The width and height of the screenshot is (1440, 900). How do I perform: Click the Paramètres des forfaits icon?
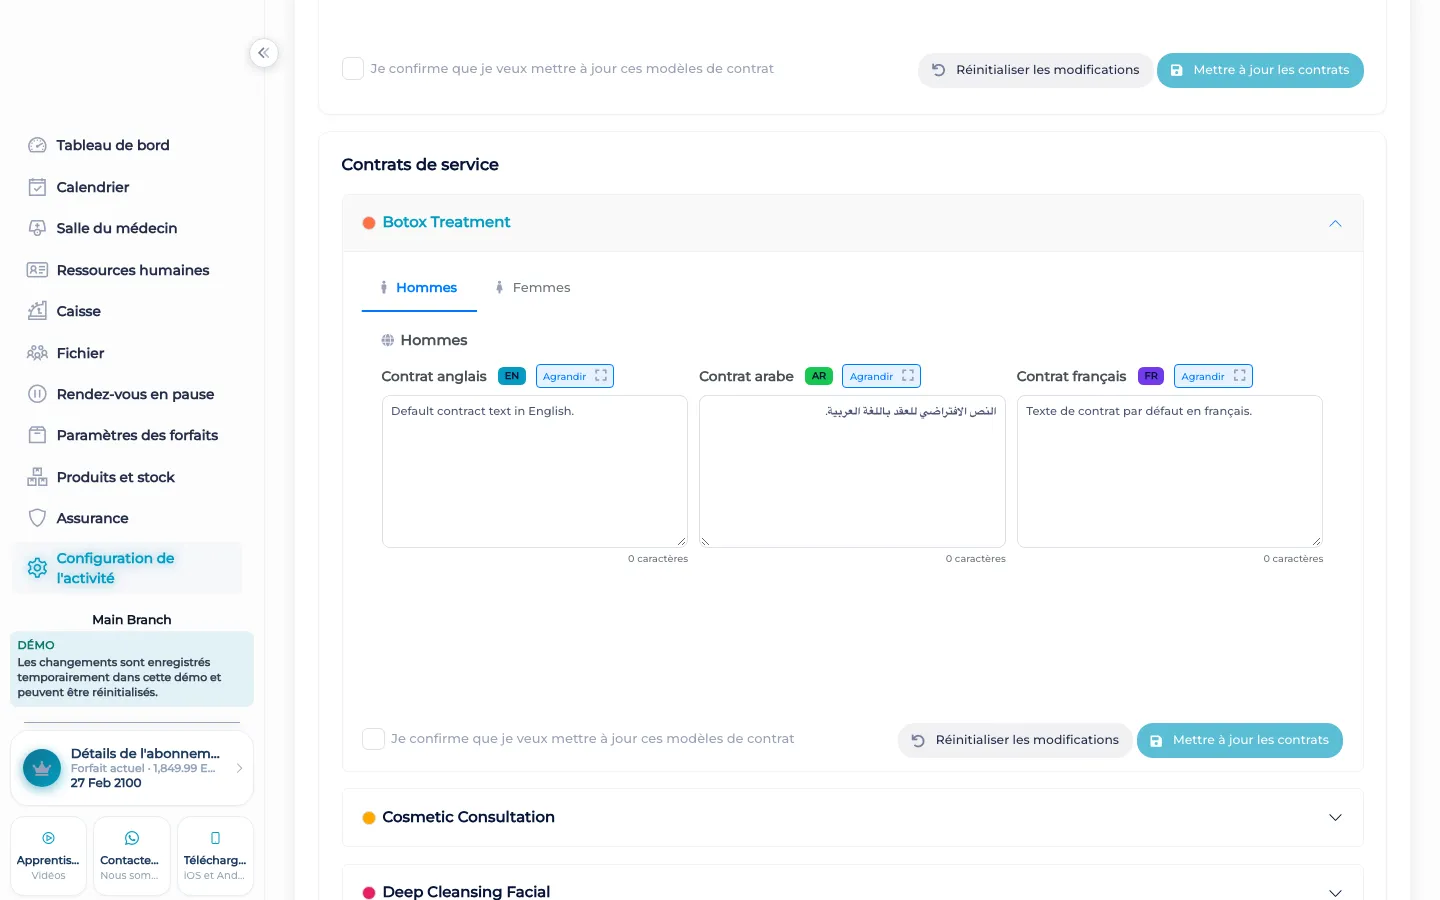coord(37,435)
